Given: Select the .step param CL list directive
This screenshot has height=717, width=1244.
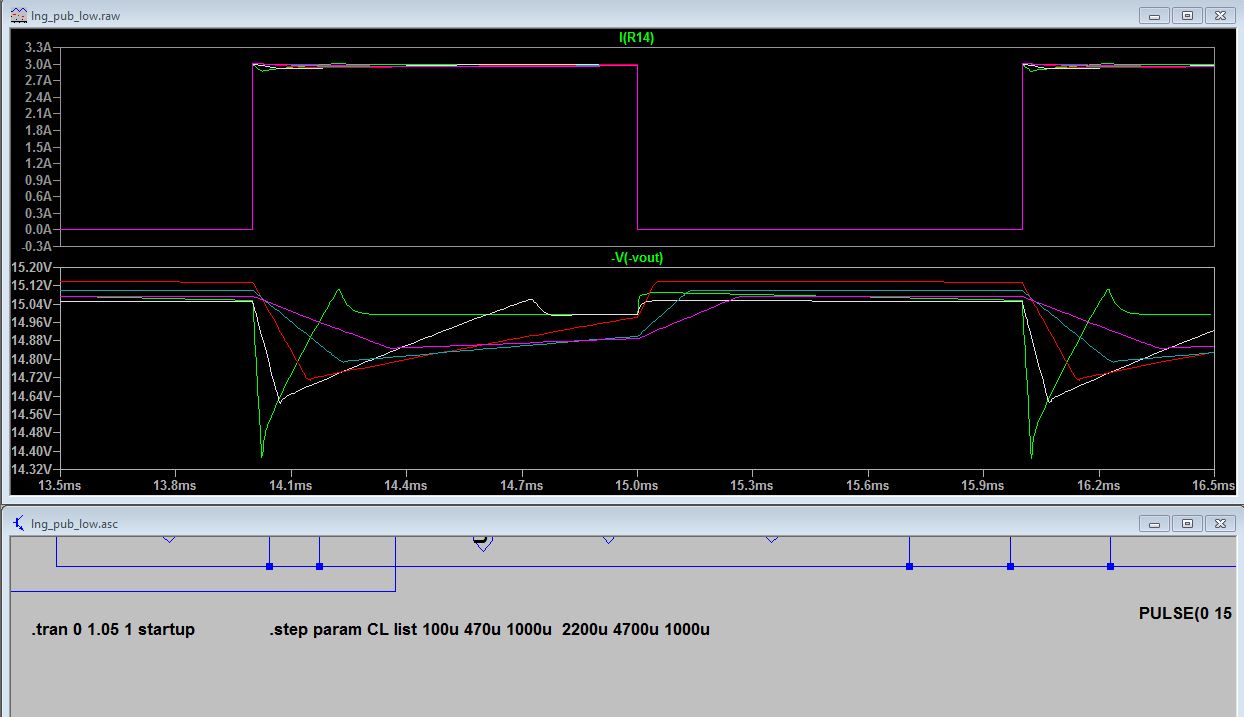Looking at the screenshot, I should pos(489,630).
